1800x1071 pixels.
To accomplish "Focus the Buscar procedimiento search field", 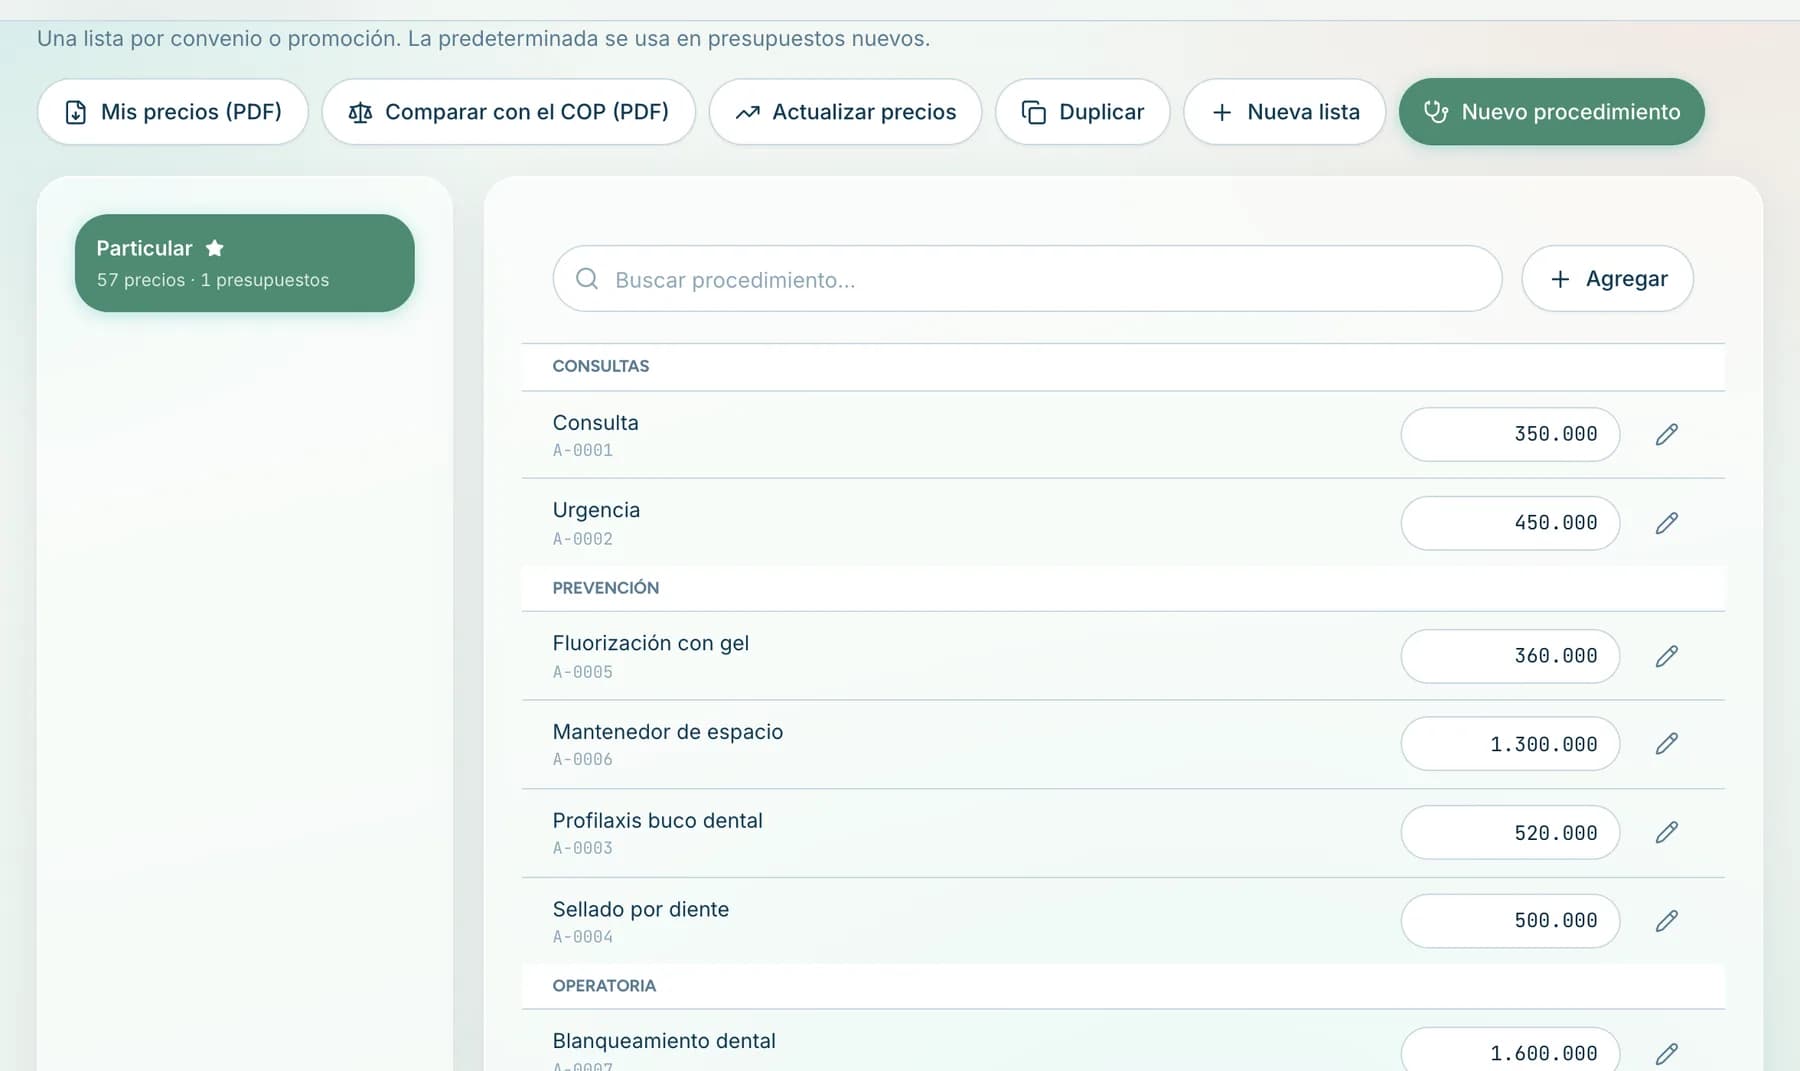I will 1027,279.
